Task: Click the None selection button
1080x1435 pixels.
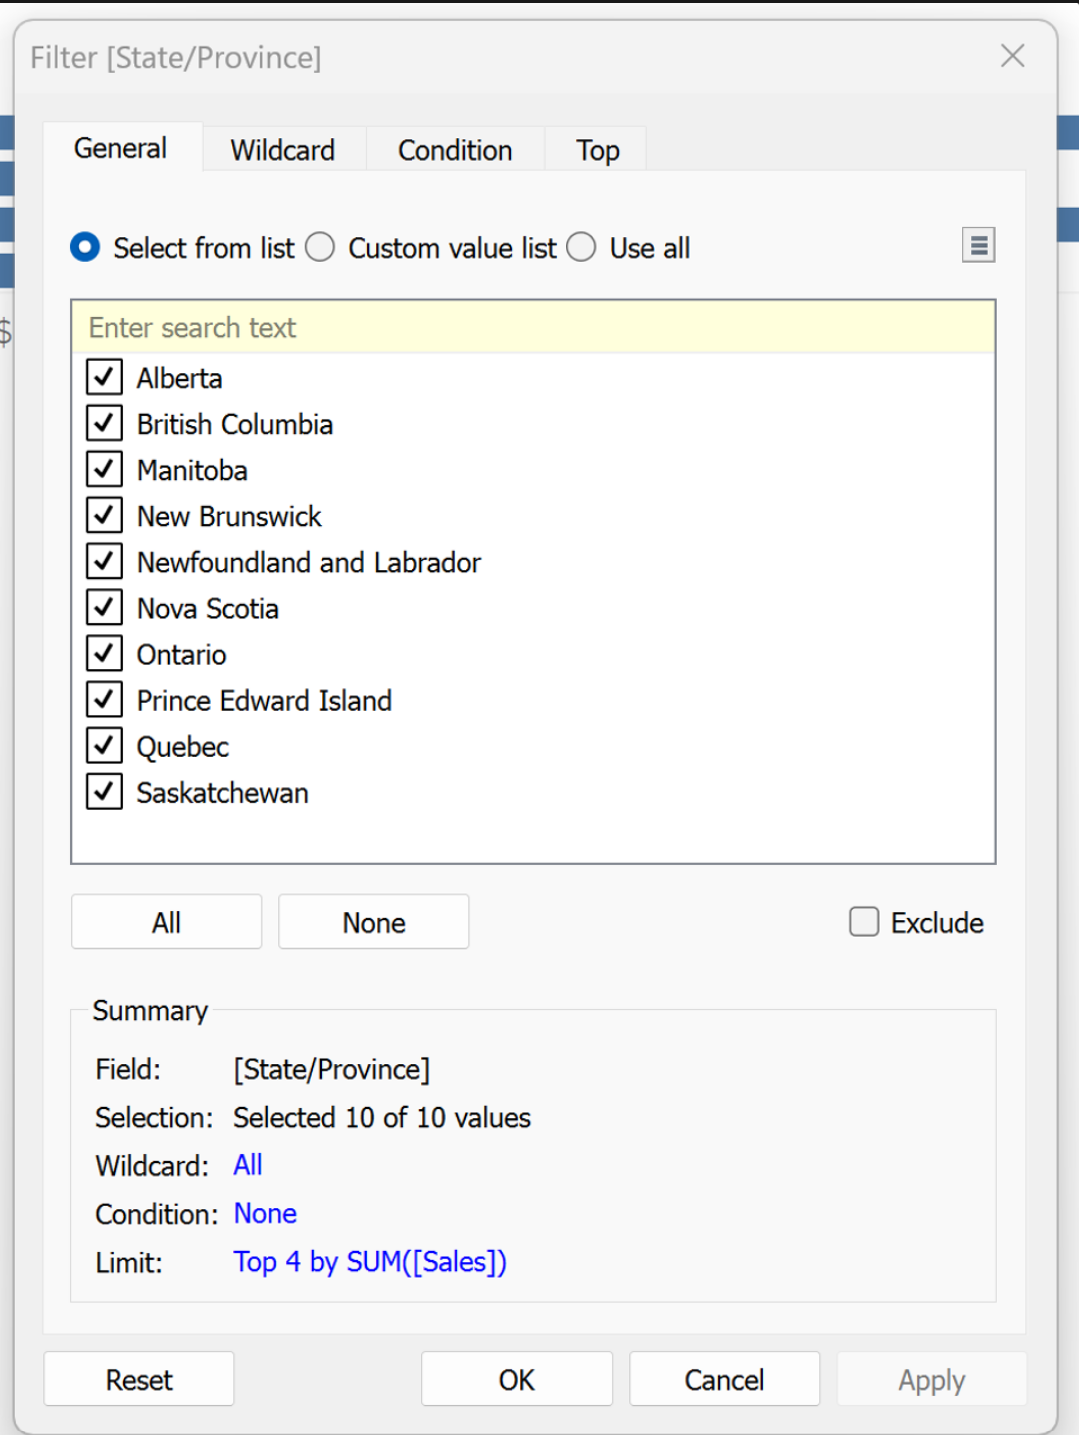Action: click(373, 922)
